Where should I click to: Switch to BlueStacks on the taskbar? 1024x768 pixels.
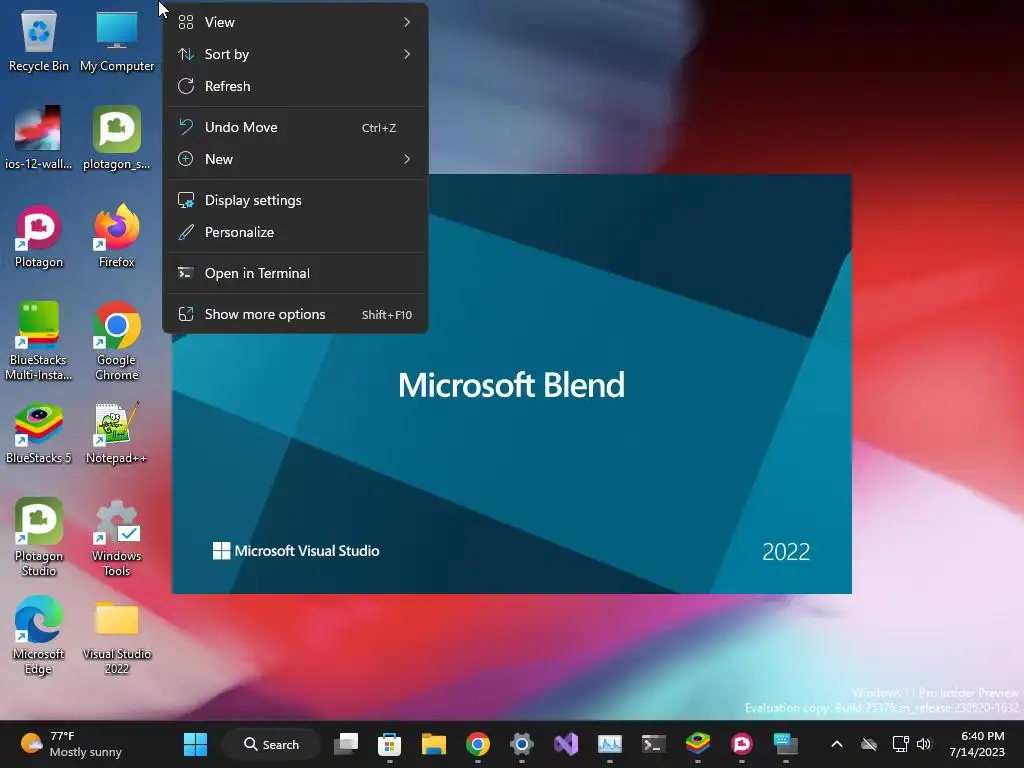pos(697,744)
